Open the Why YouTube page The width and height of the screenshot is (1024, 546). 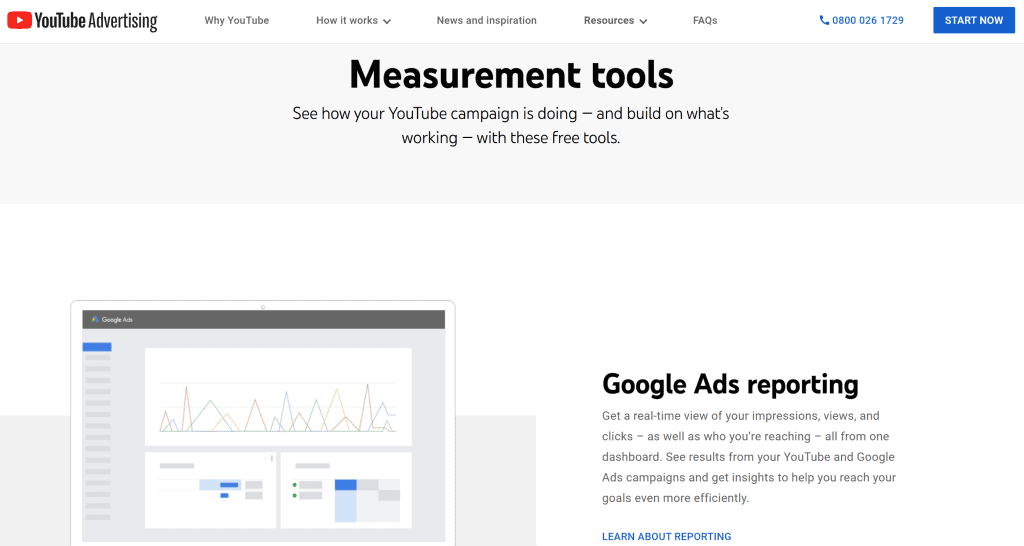[x=236, y=20]
